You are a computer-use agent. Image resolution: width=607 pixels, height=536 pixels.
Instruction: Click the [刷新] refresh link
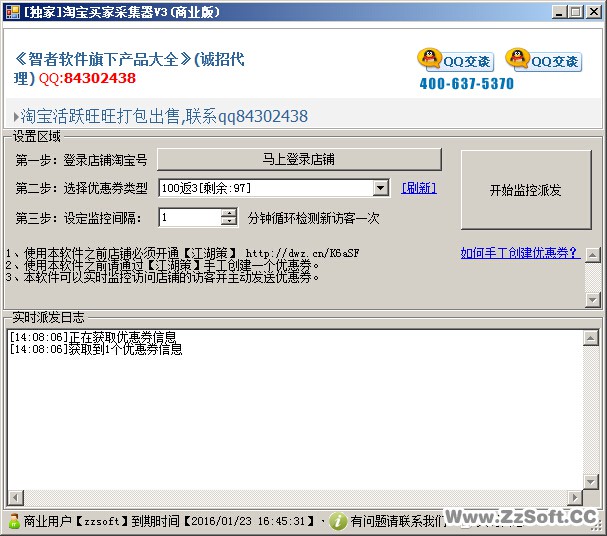click(x=419, y=188)
